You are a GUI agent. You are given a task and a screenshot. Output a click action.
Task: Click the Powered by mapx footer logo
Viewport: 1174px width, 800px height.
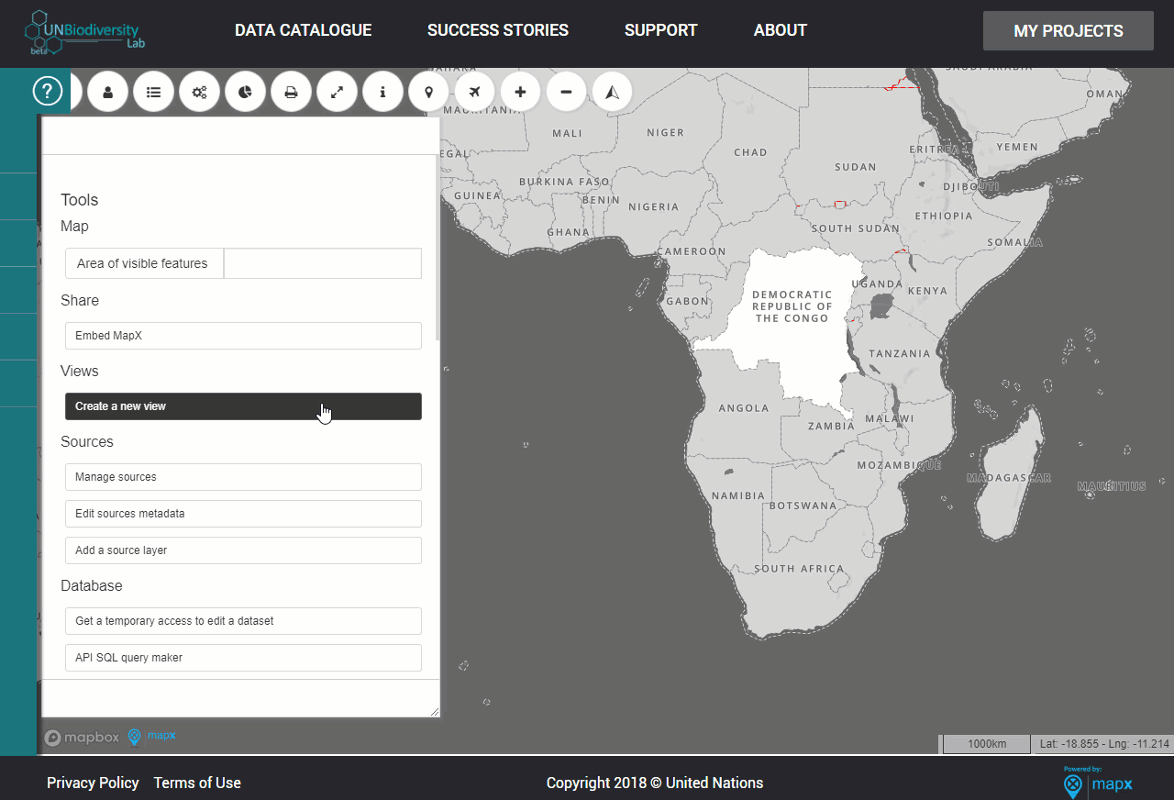(1098, 781)
